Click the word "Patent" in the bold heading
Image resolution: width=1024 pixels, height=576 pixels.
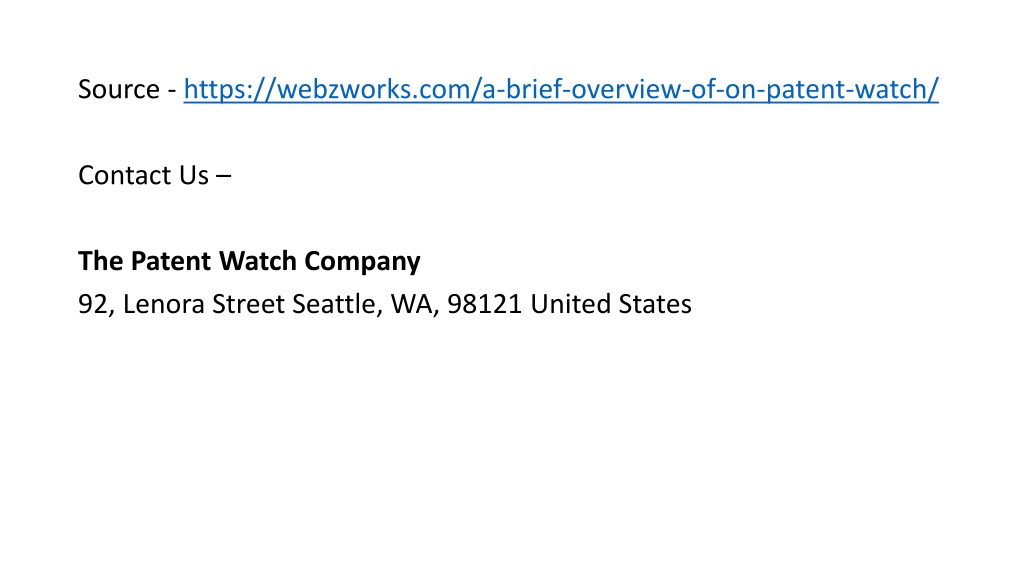(x=171, y=261)
